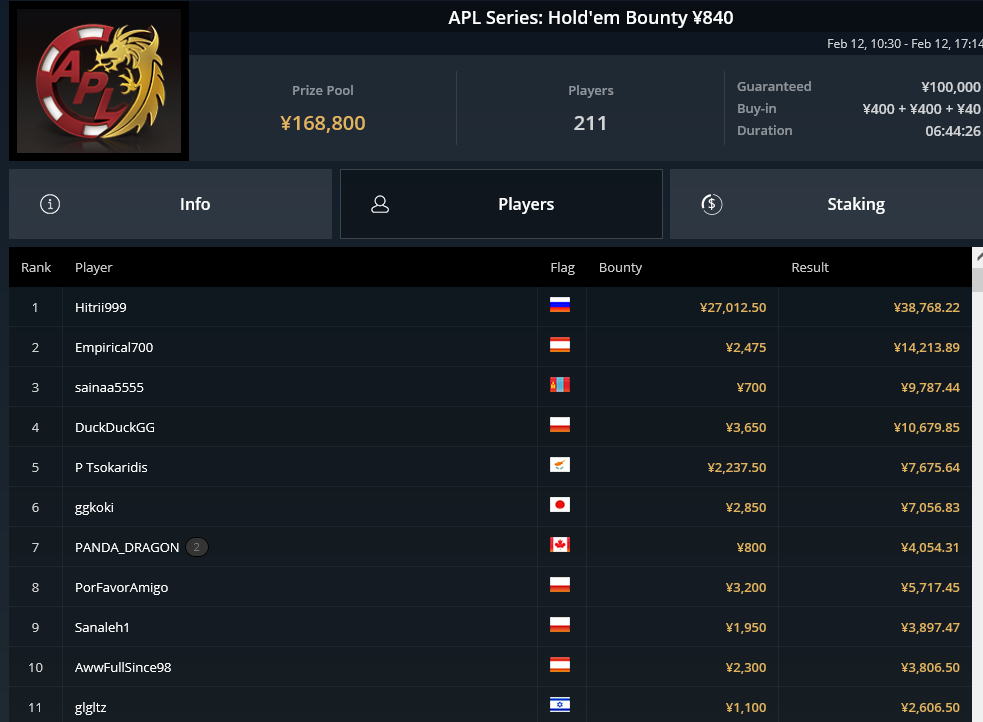The height and width of the screenshot is (722, 983).
Task: Click the bounty value ¥27,012.50
Action: pos(733,307)
